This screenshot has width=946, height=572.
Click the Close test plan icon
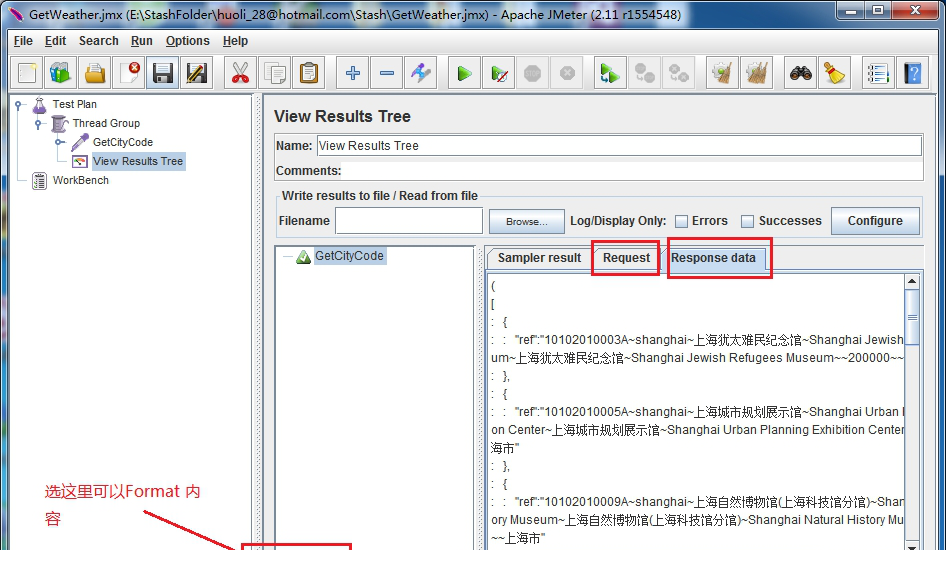129,74
